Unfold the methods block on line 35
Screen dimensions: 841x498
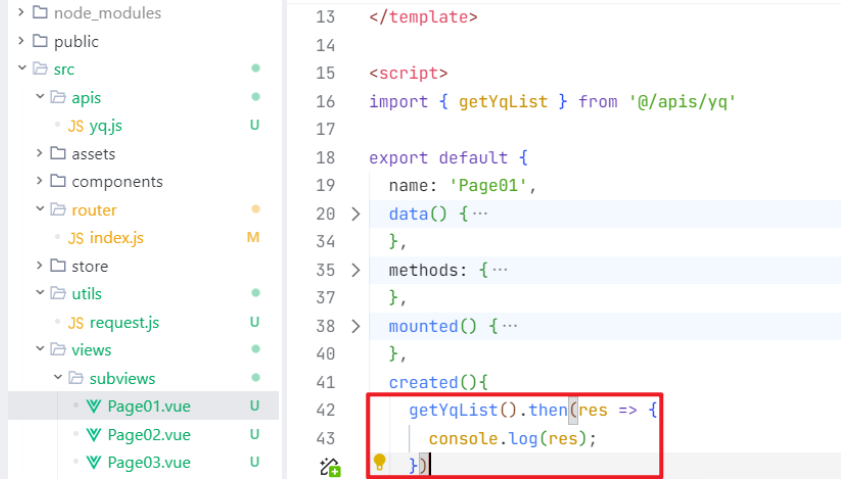[356, 270]
